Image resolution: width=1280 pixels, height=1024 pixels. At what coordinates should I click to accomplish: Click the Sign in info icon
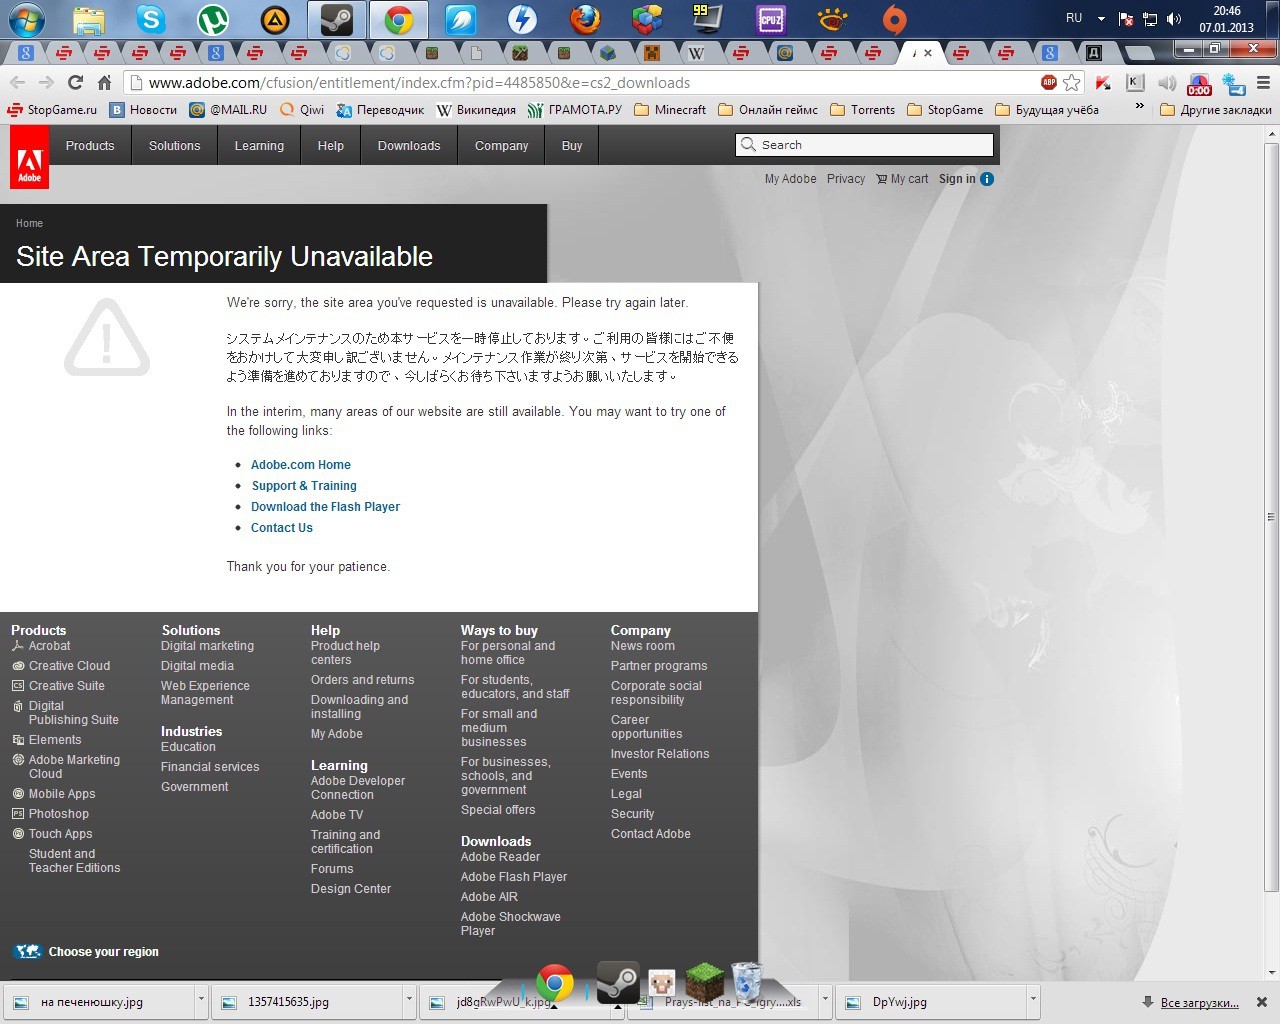click(987, 179)
